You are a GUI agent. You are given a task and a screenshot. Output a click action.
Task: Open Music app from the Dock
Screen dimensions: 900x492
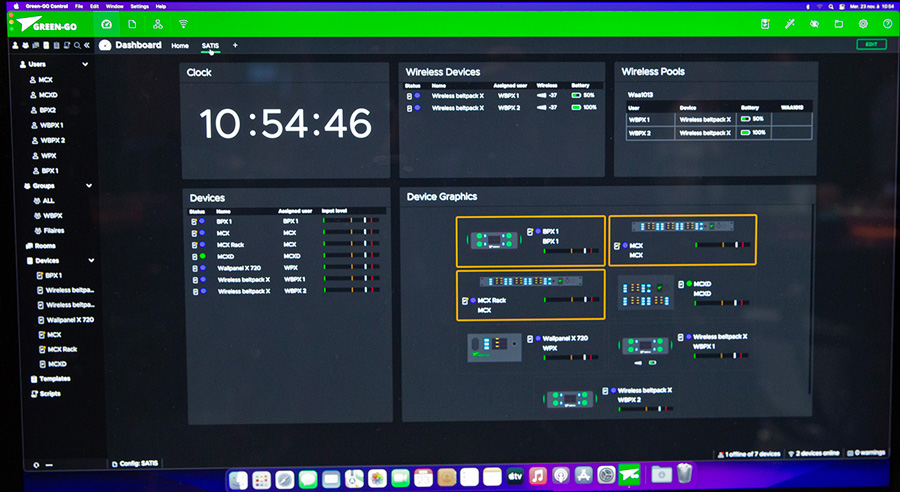[538, 476]
